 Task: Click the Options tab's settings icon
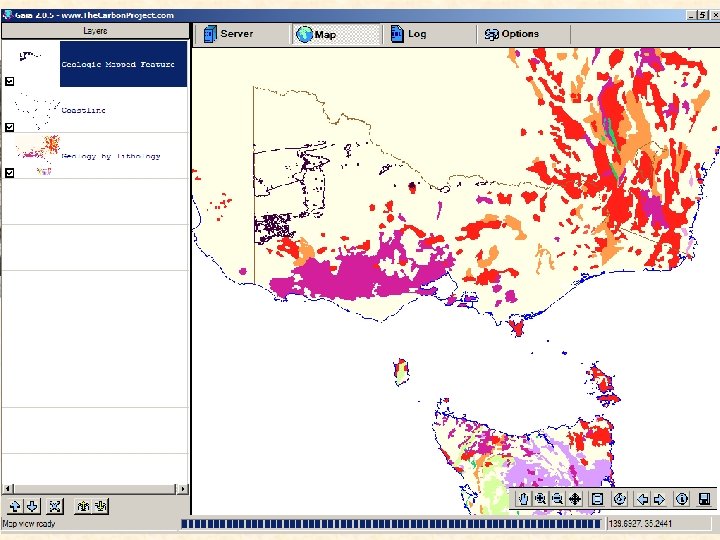click(492, 34)
